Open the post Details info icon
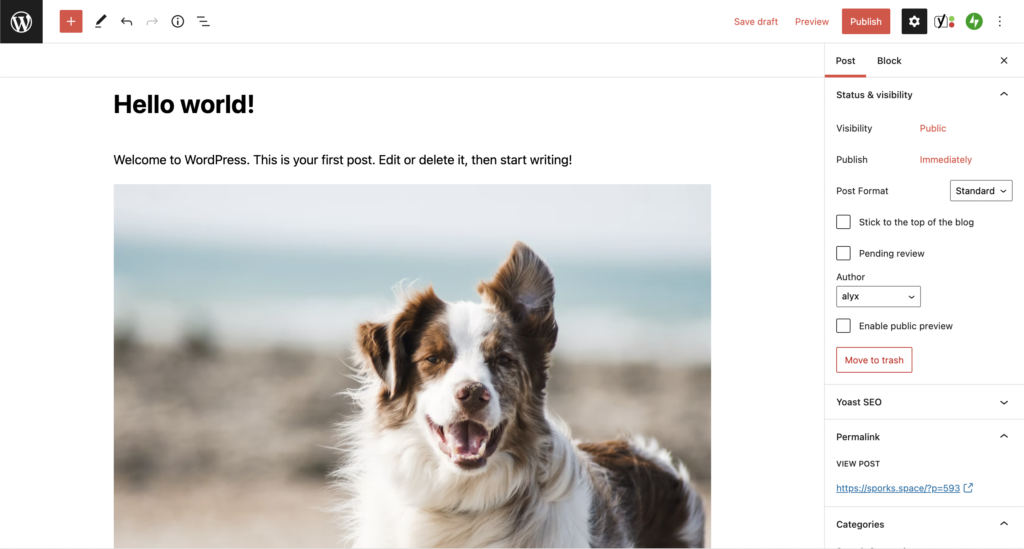 [178, 22]
